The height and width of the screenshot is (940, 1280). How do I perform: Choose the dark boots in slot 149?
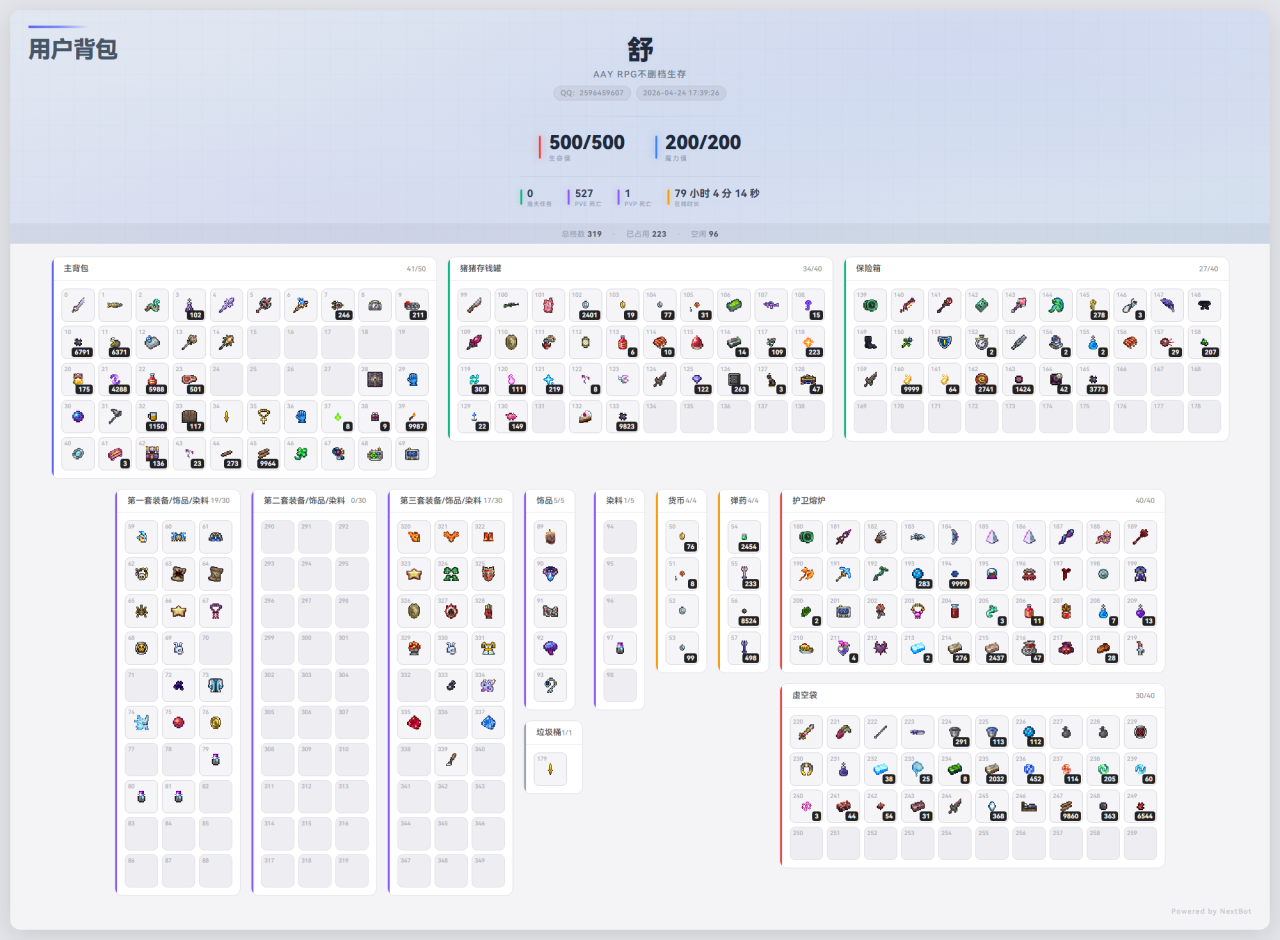click(870, 342)
